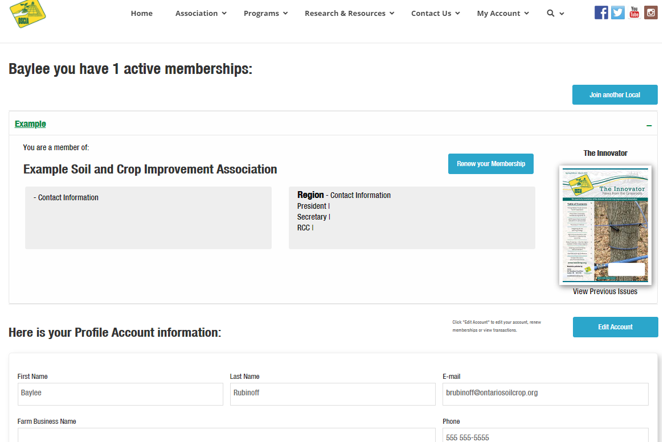Click the association logo in header
Image resolution: width=662 pixels, height=443 pixels.
[29, 13]
